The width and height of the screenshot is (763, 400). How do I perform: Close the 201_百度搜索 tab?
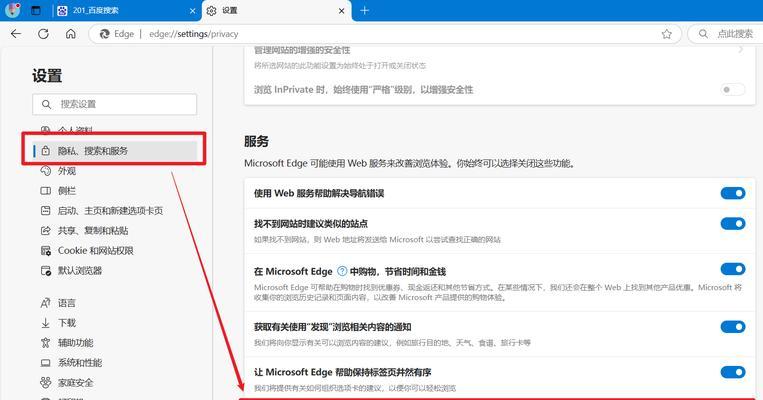click(193, 11)
